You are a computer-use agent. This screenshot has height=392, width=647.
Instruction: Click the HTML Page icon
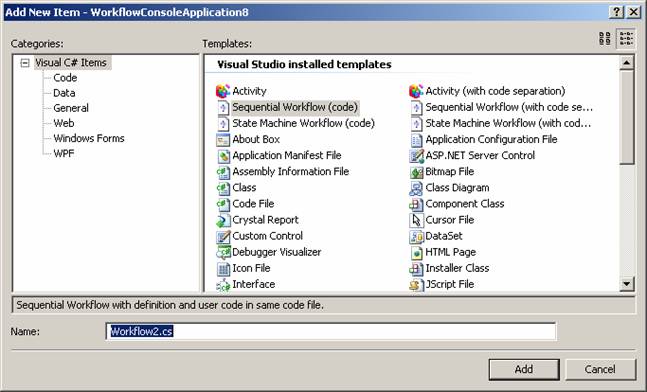(416, 252)
